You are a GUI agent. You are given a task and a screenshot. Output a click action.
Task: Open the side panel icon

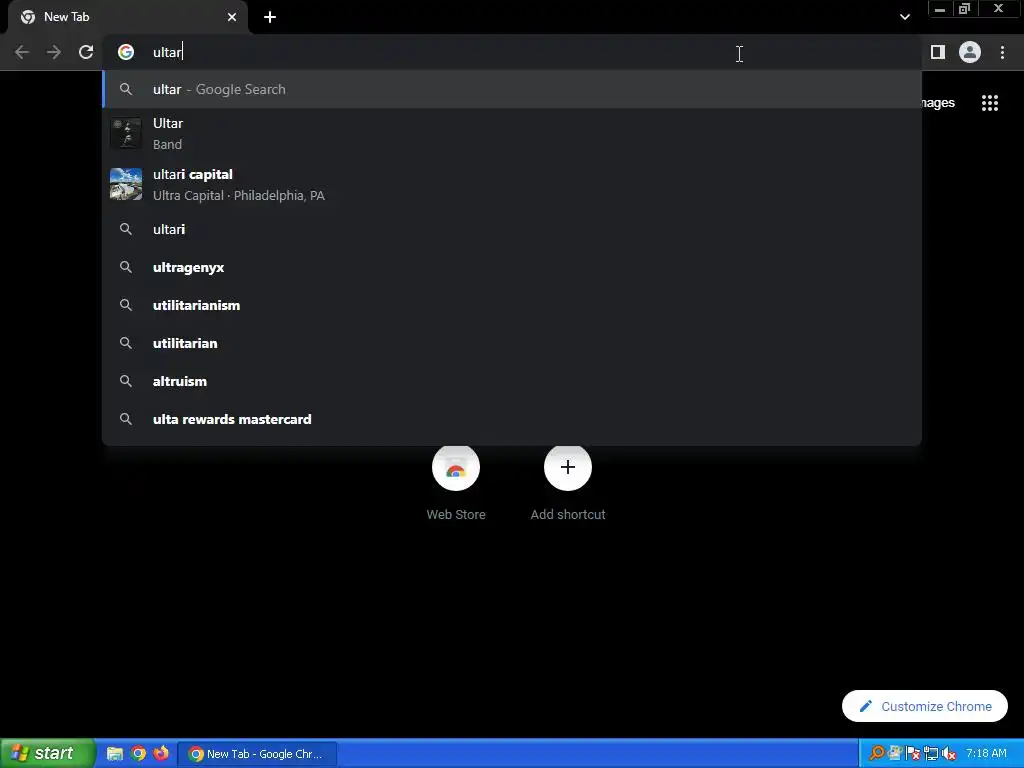(x=938, y=52)
